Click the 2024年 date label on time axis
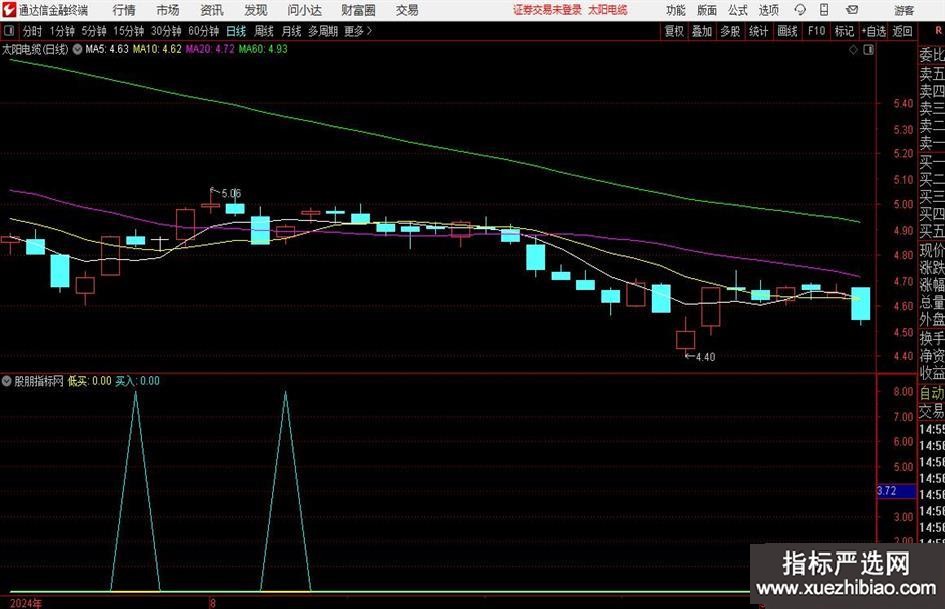The image size is (945, 609). [x=27, y=604]
